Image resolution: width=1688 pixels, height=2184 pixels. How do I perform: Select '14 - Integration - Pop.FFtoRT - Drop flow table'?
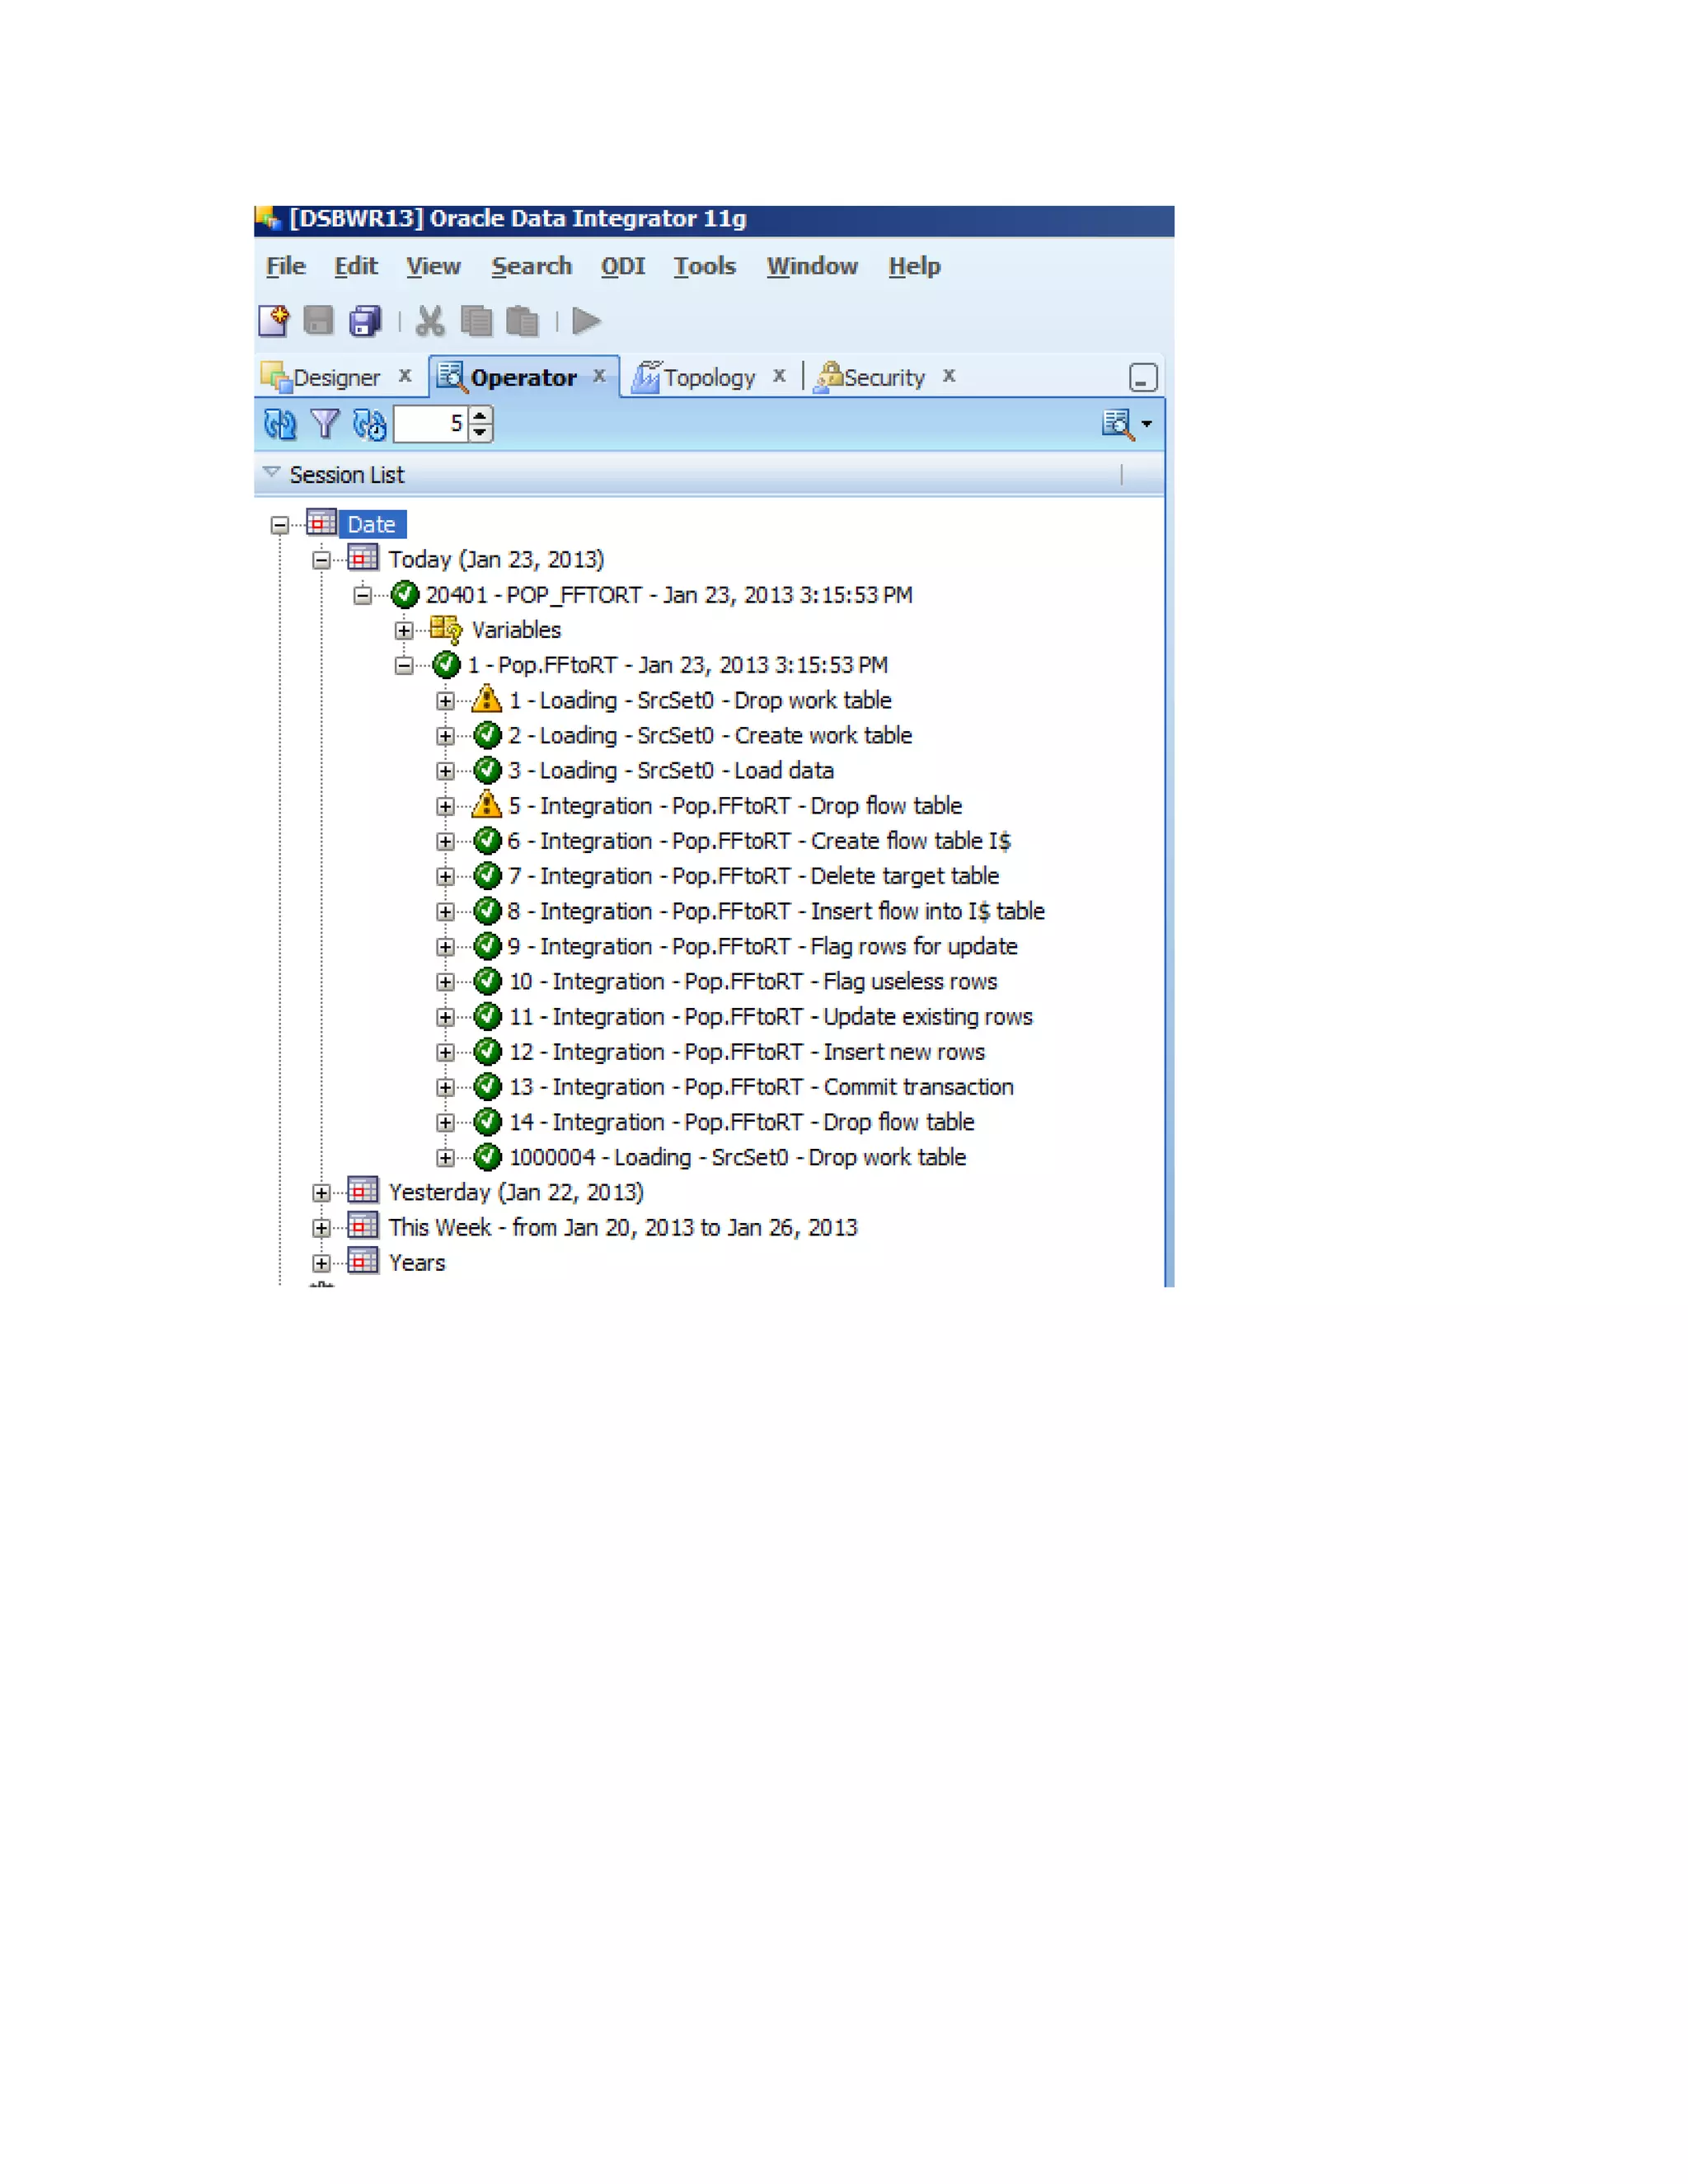(x=741, y=1121)
